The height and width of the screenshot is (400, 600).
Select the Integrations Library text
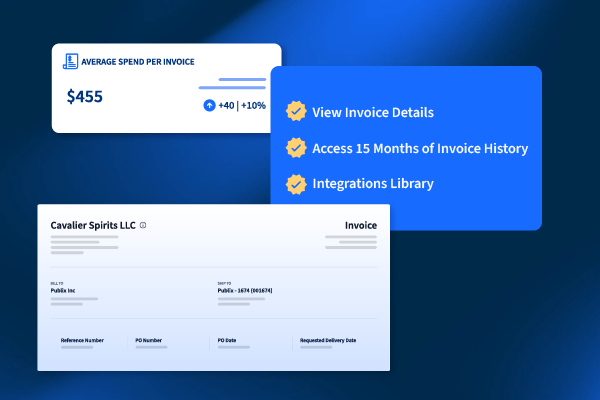[x=373, y=183]
